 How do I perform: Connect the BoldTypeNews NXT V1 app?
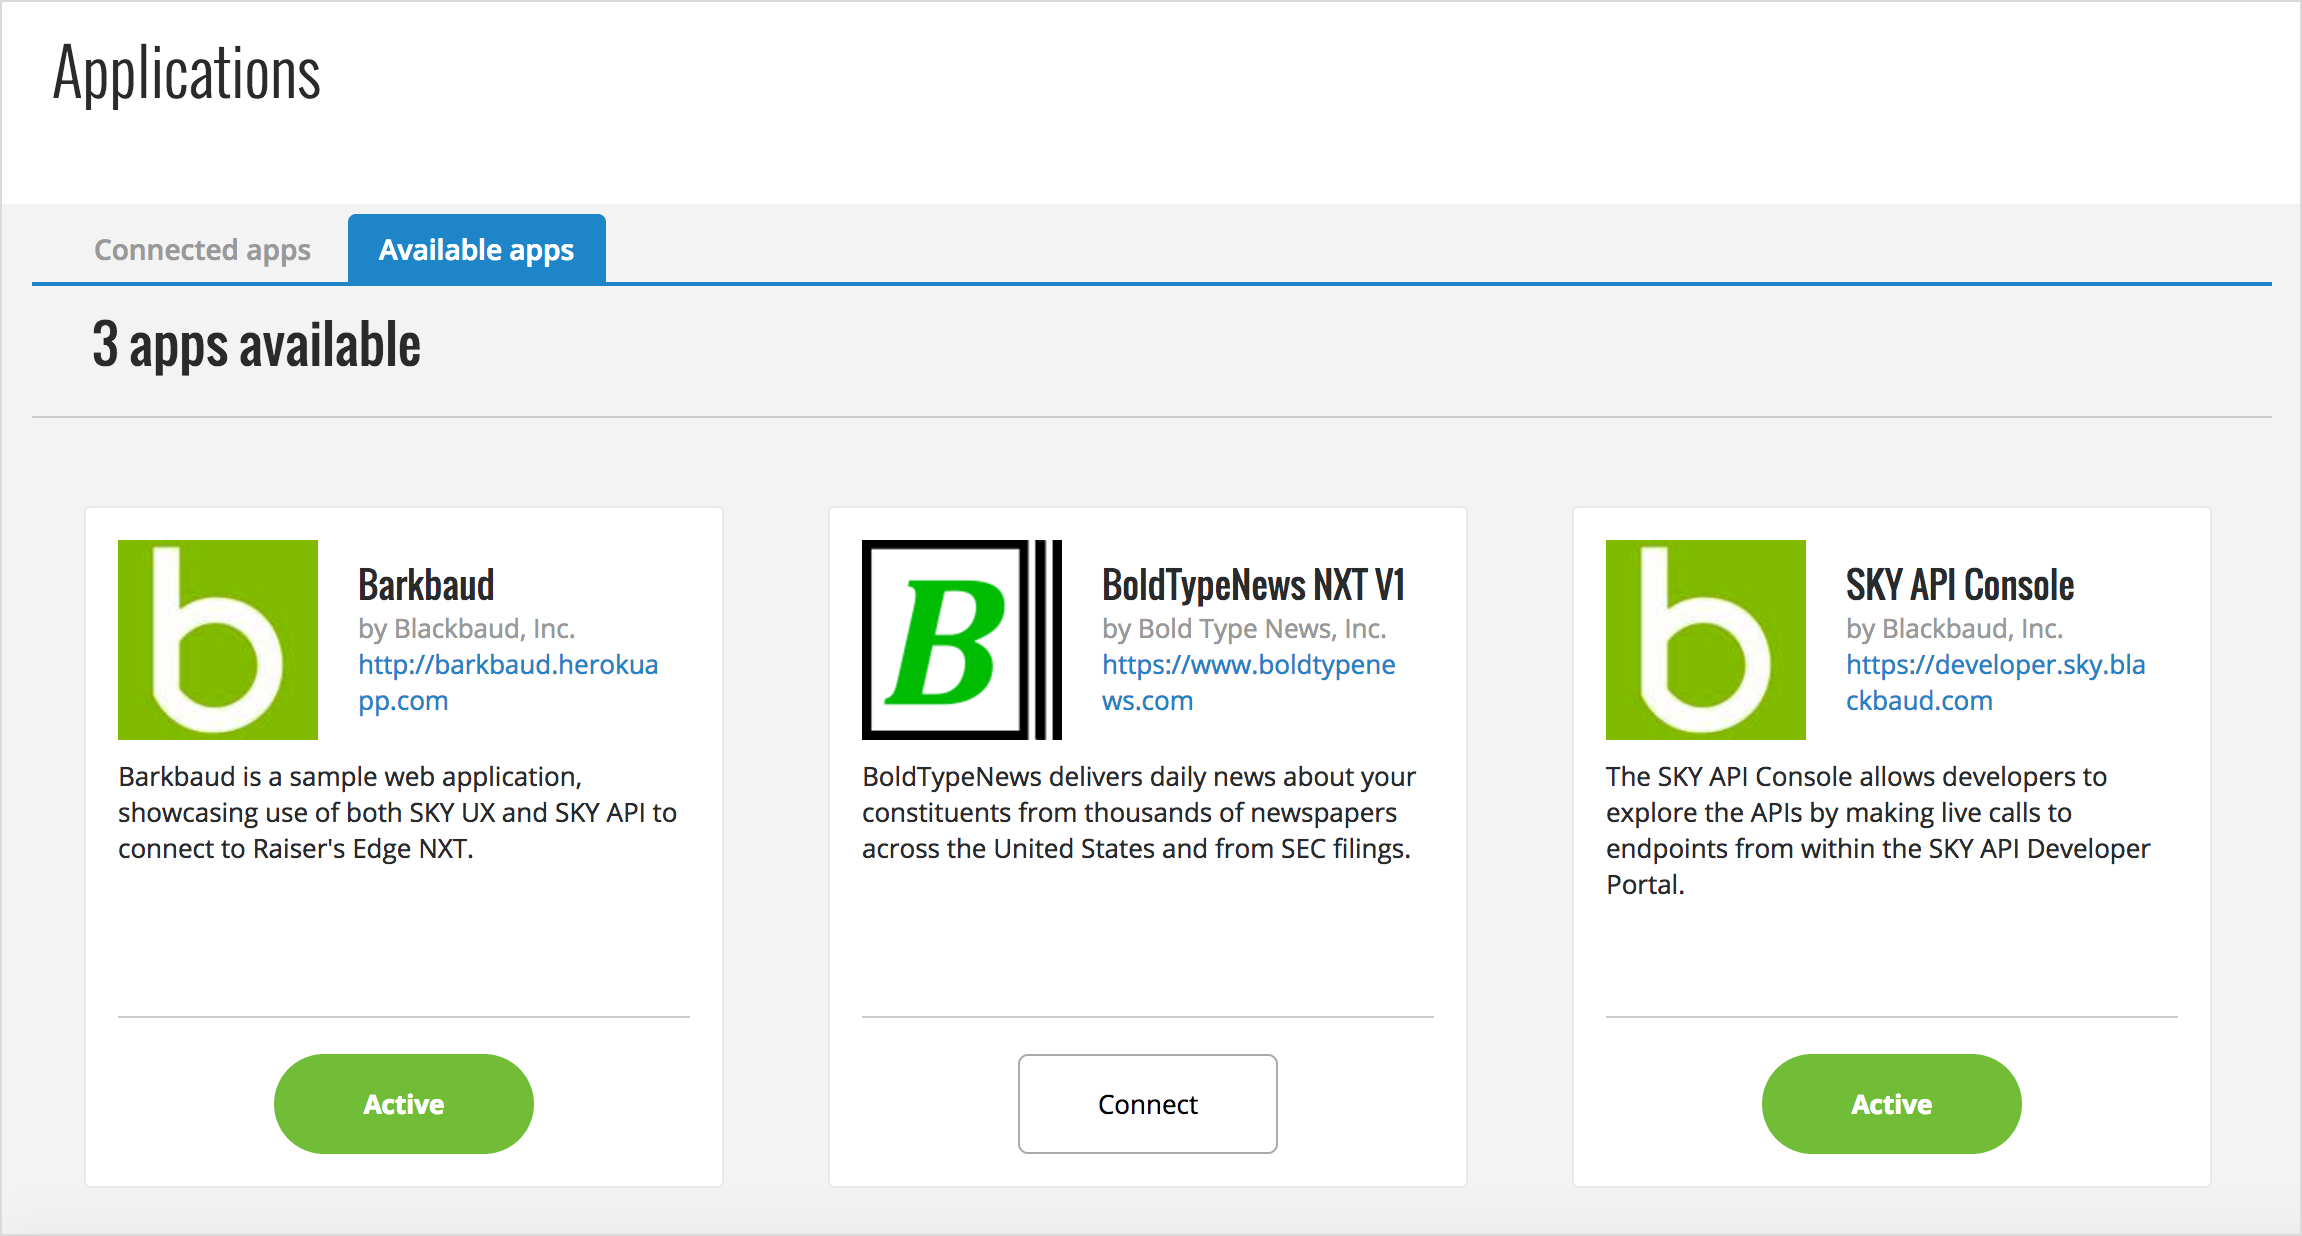1148,1104
